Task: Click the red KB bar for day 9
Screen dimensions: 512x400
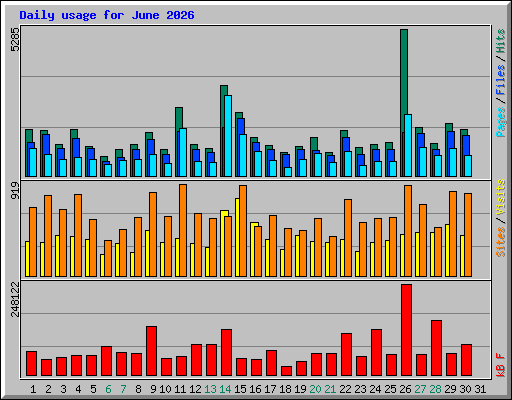Action: pos(152,351)
